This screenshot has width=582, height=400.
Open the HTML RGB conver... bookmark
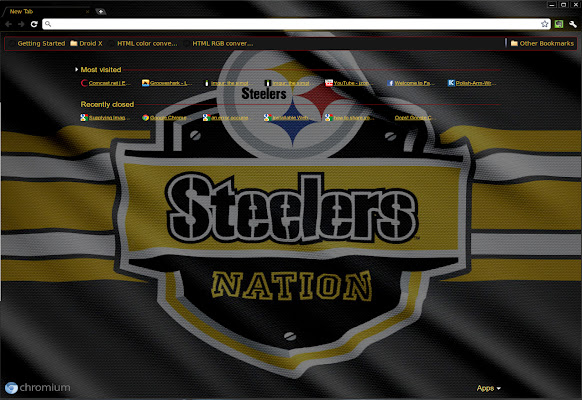tap(222, 43)
